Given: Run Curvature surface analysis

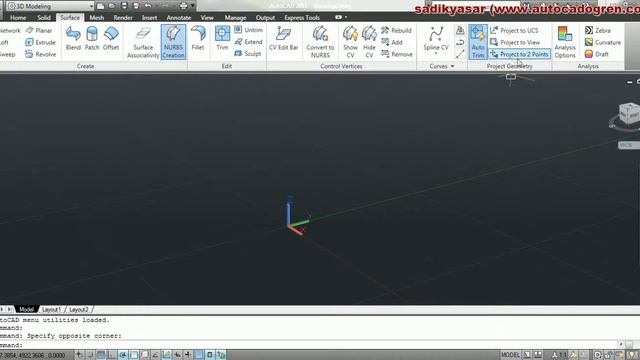Looking at the screenshot, I should click(x=602, y=42).
